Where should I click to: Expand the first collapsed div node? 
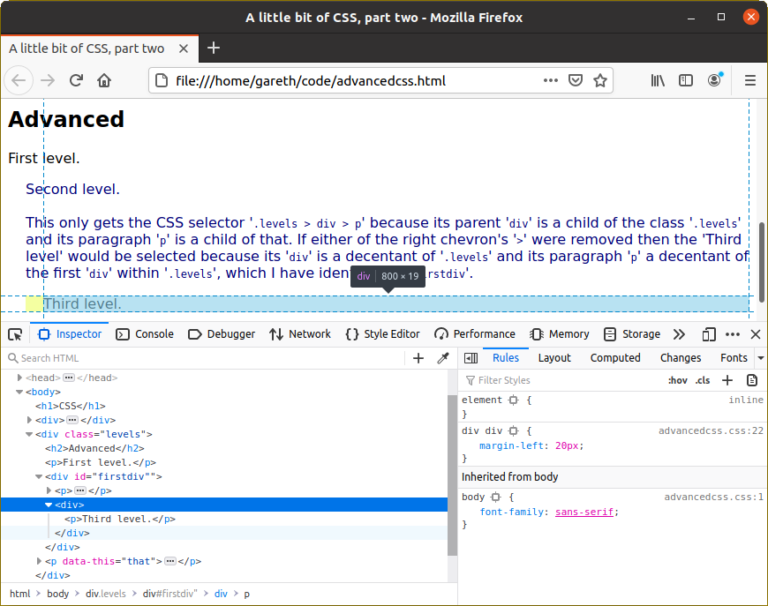[29, 420]
